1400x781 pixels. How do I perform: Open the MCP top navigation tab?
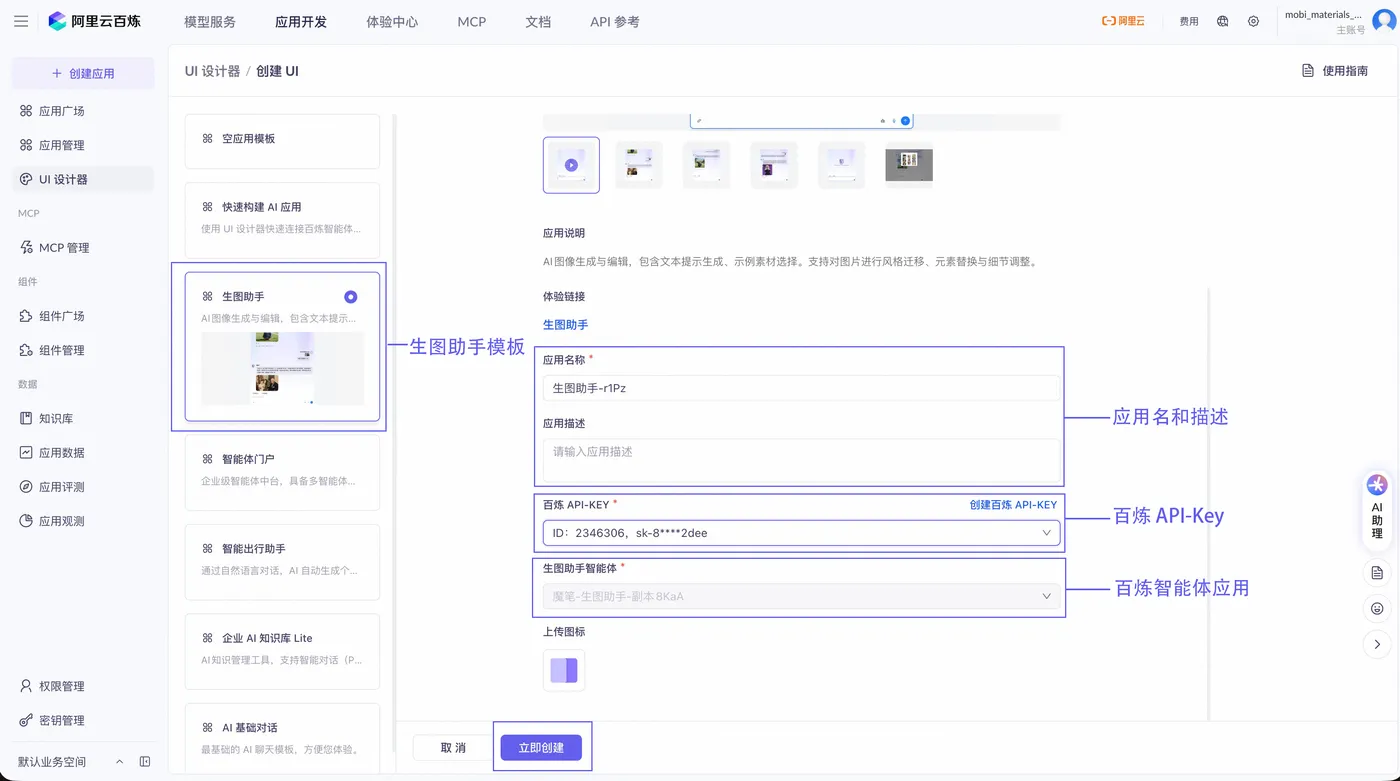coord(472,21)
